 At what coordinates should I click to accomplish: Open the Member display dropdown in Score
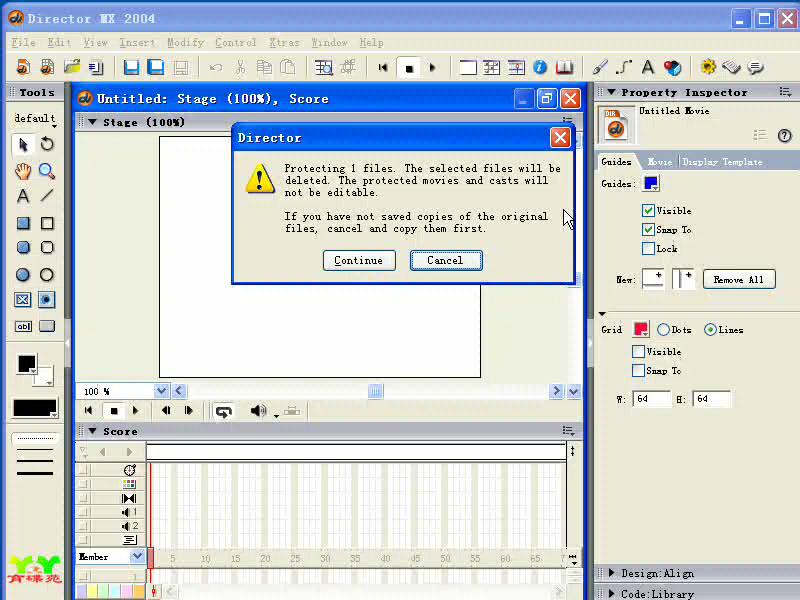pyautogui.click(x=137, y=556)
